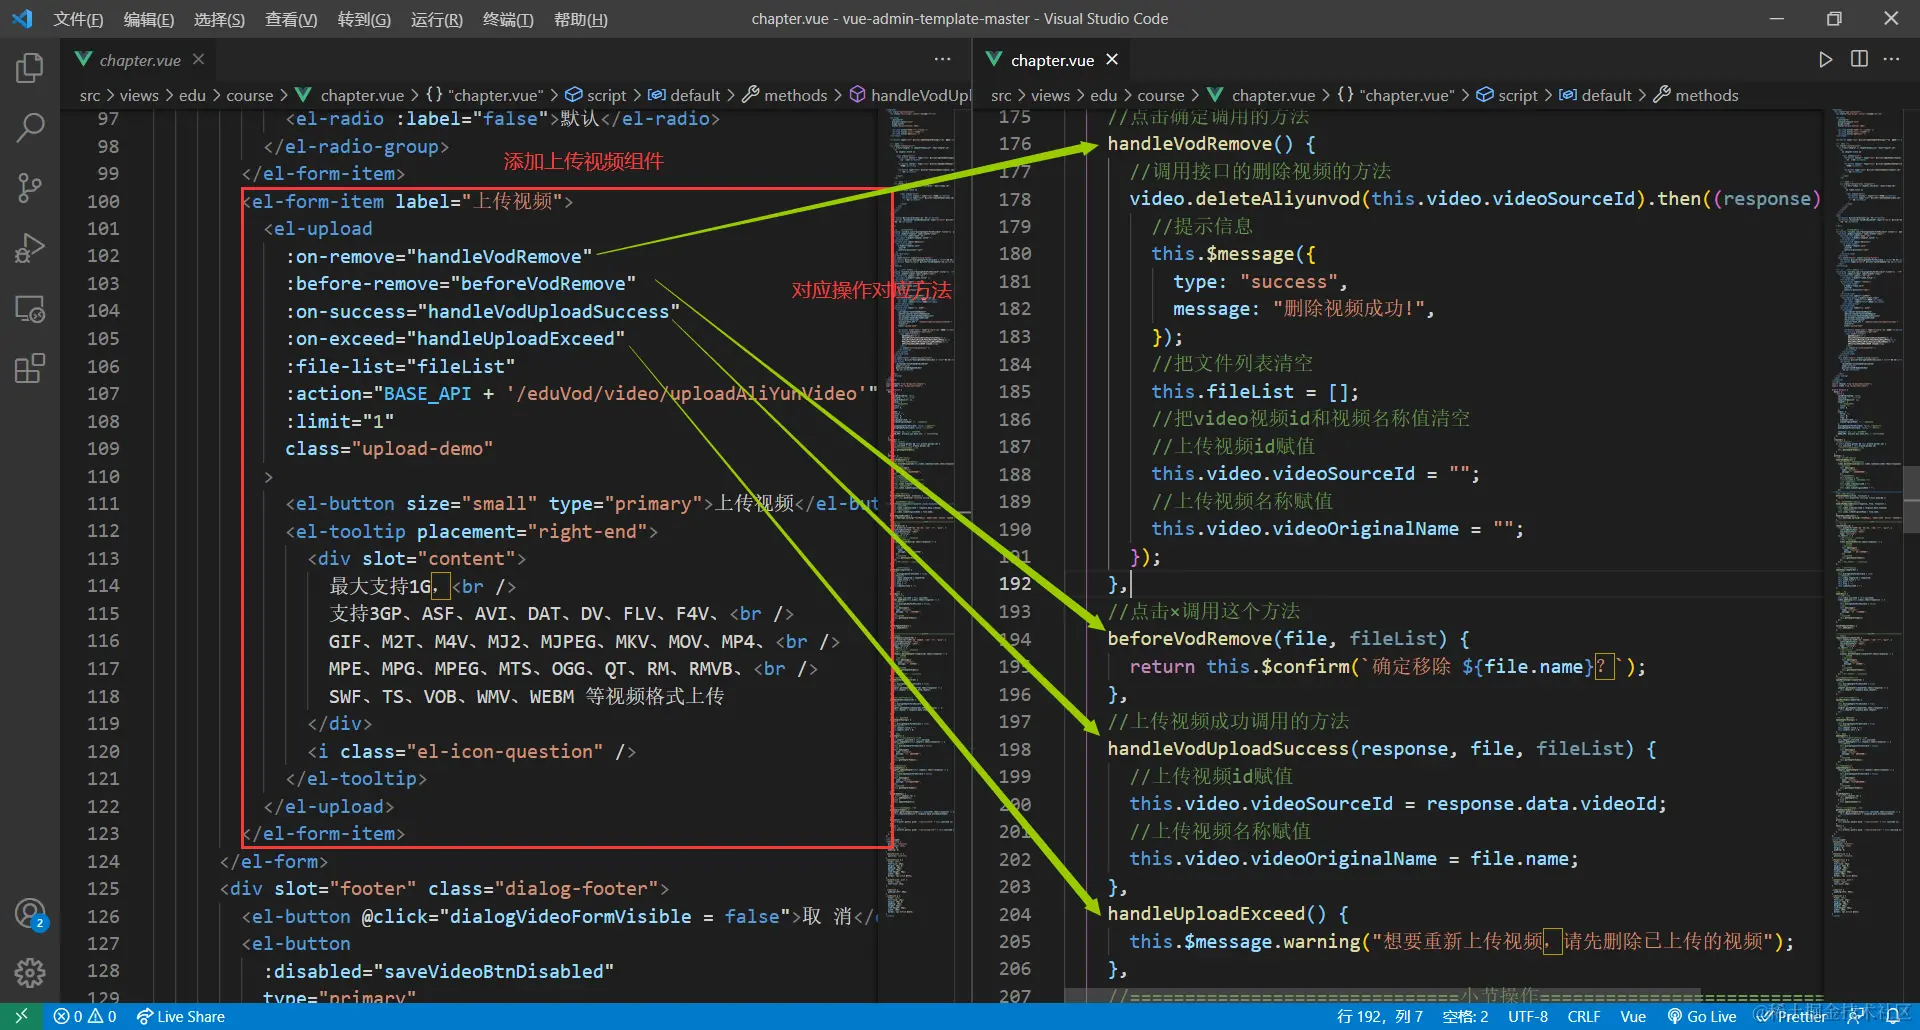1920x1030 pixels.
Task: Open right editor group more actions menu
Action: click(1891, 60)
